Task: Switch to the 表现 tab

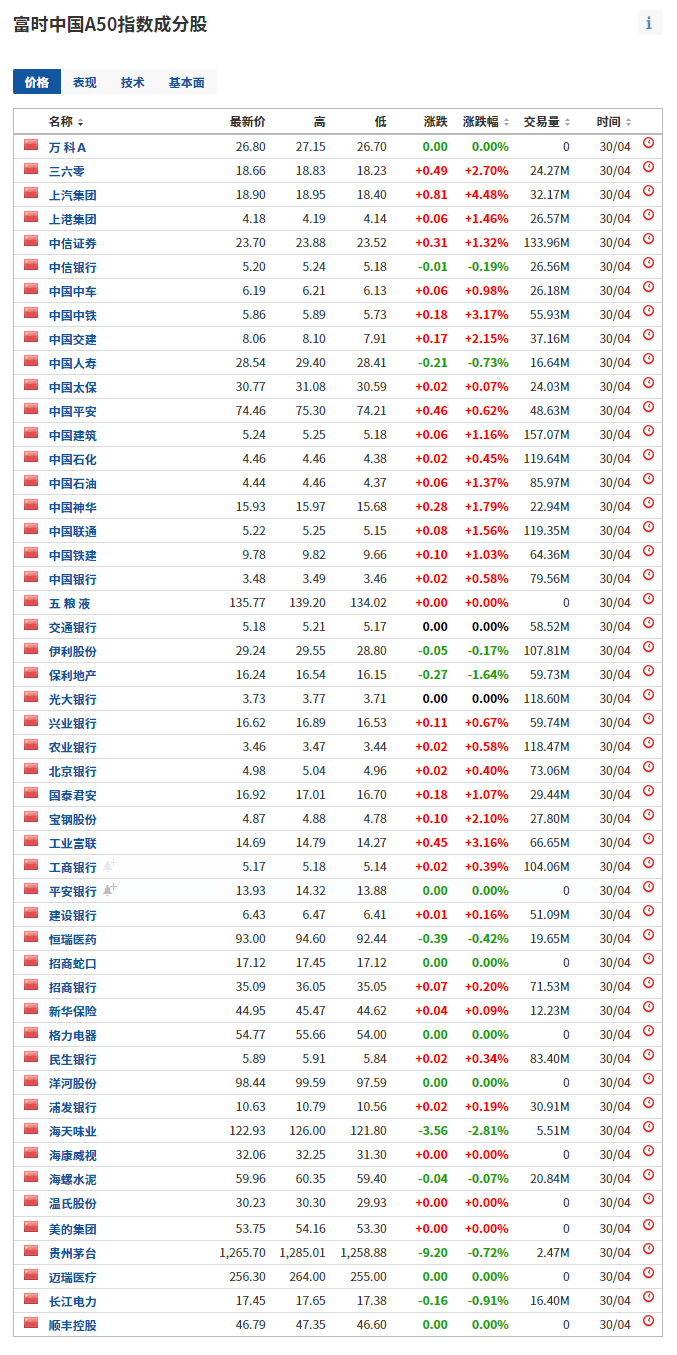Action: (x=85, y=82)
